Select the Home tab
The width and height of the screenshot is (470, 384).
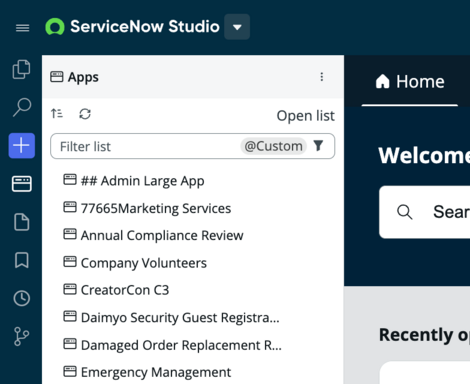(410, 82)
